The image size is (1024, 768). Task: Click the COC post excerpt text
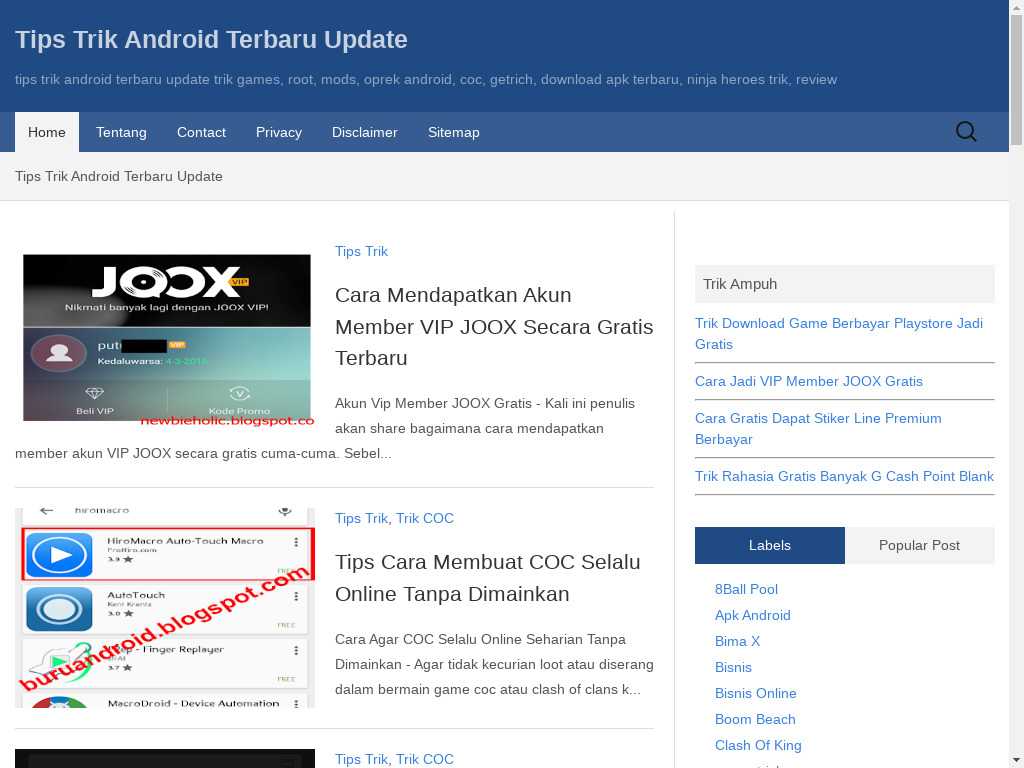(x=494, y=664)
